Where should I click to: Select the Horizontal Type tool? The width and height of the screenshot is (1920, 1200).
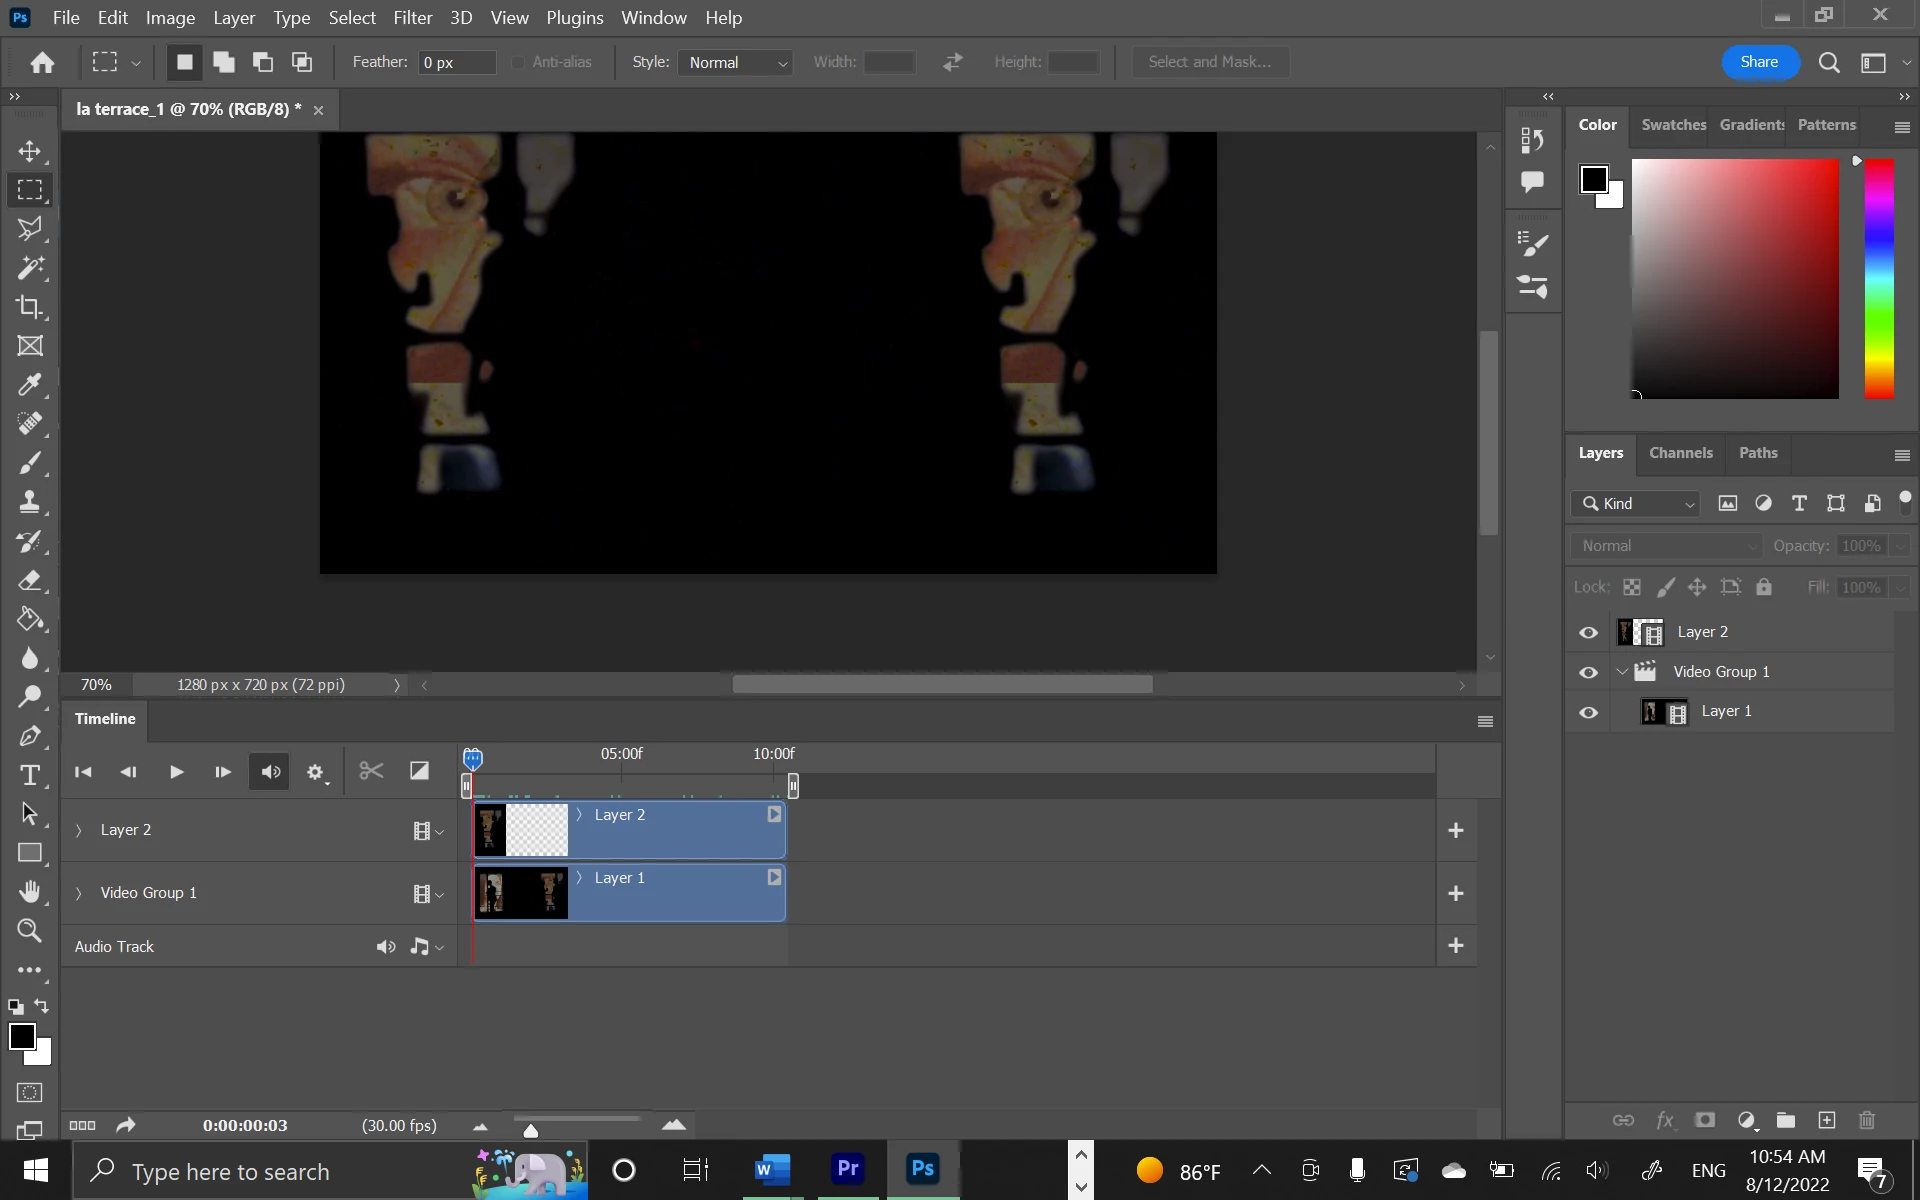(x=30, y=775)
